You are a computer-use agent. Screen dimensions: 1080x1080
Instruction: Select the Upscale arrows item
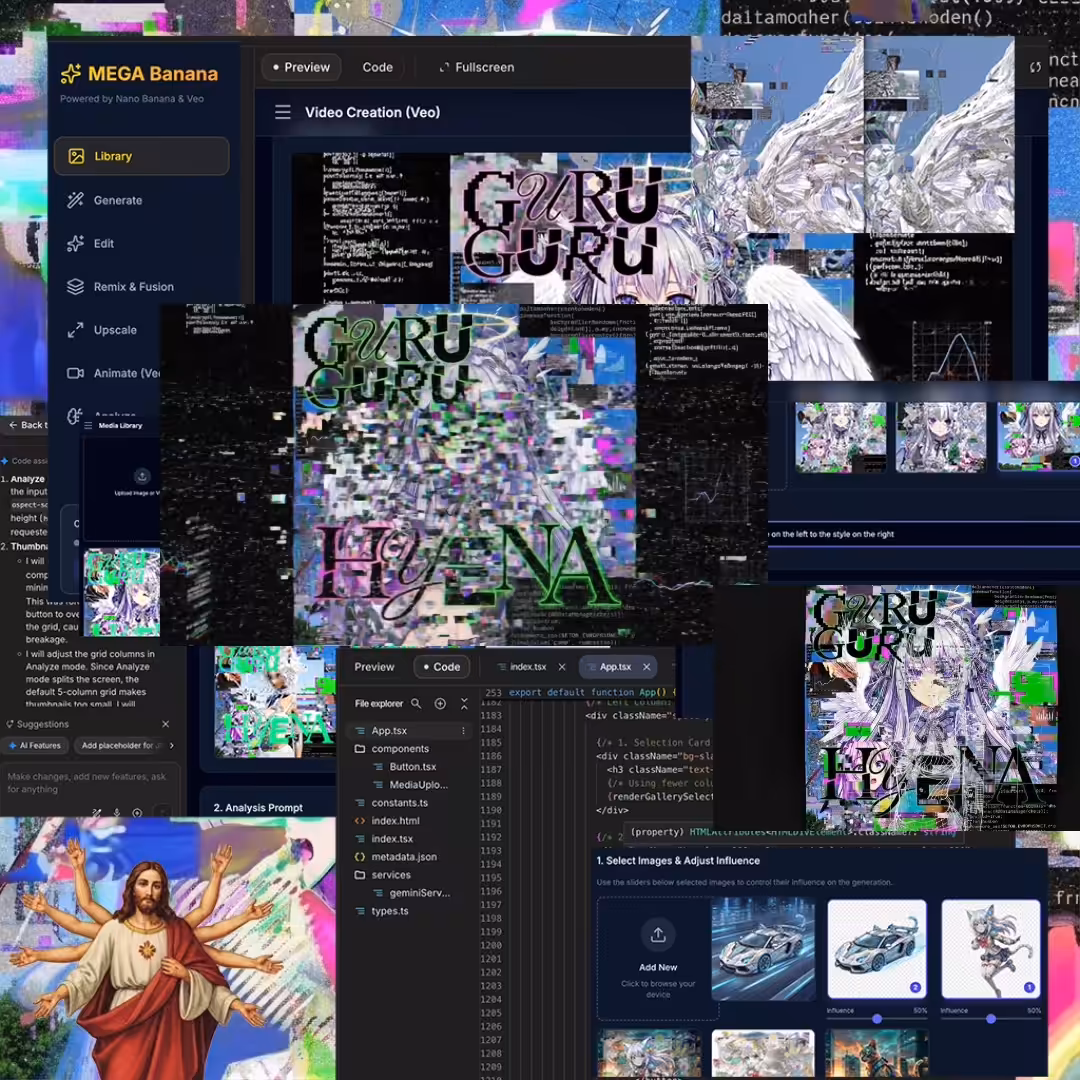click(x=75, y=331)
